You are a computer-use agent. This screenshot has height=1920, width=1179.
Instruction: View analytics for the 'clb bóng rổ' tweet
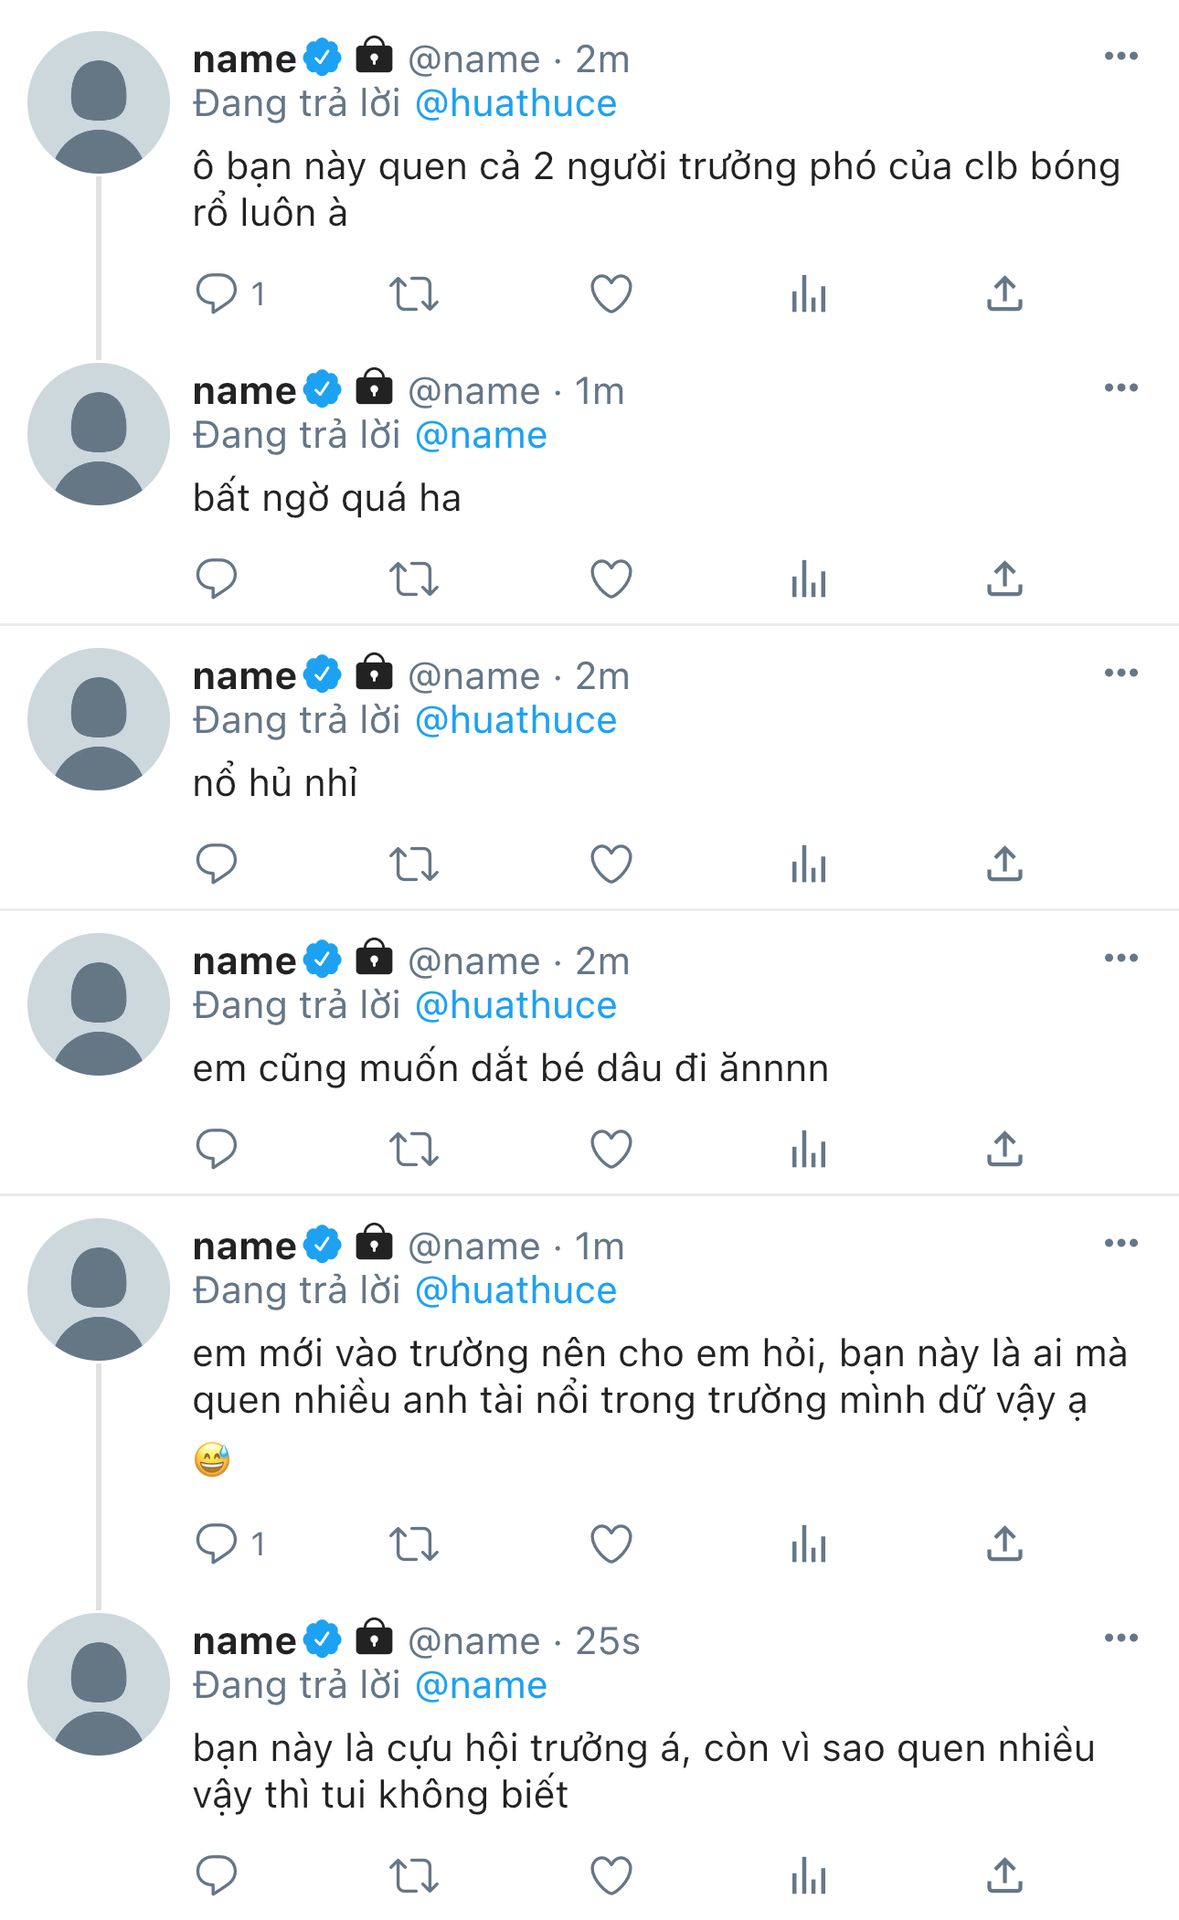808,294
